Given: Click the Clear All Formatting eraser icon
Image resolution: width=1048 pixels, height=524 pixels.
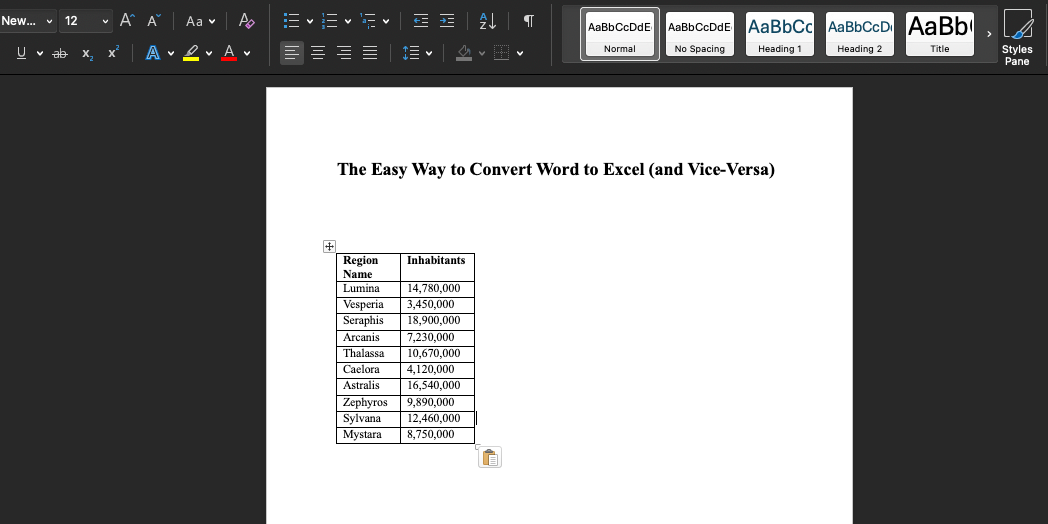Looking at the screenshot, I should 247,21.
